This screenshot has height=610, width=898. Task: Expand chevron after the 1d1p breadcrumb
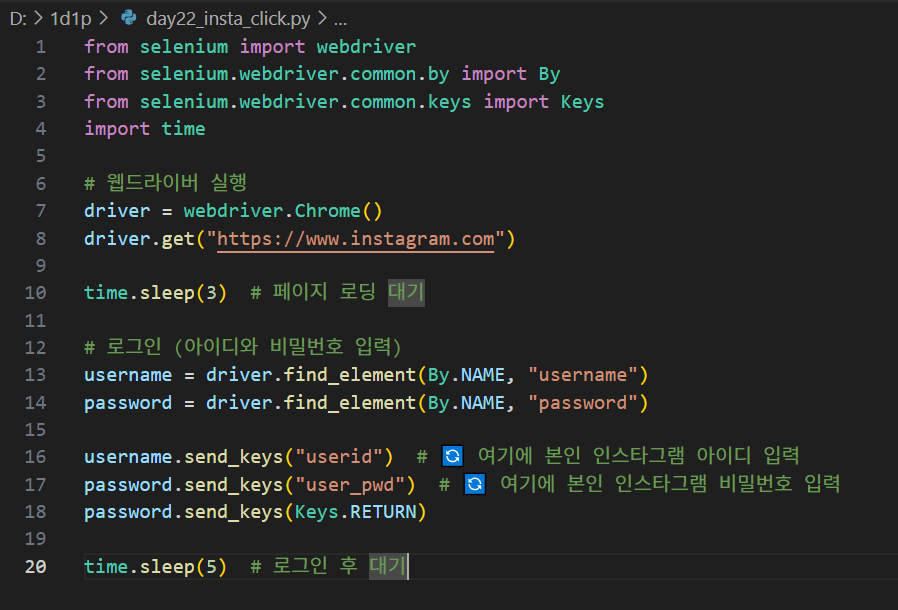[x=103, y=18]
